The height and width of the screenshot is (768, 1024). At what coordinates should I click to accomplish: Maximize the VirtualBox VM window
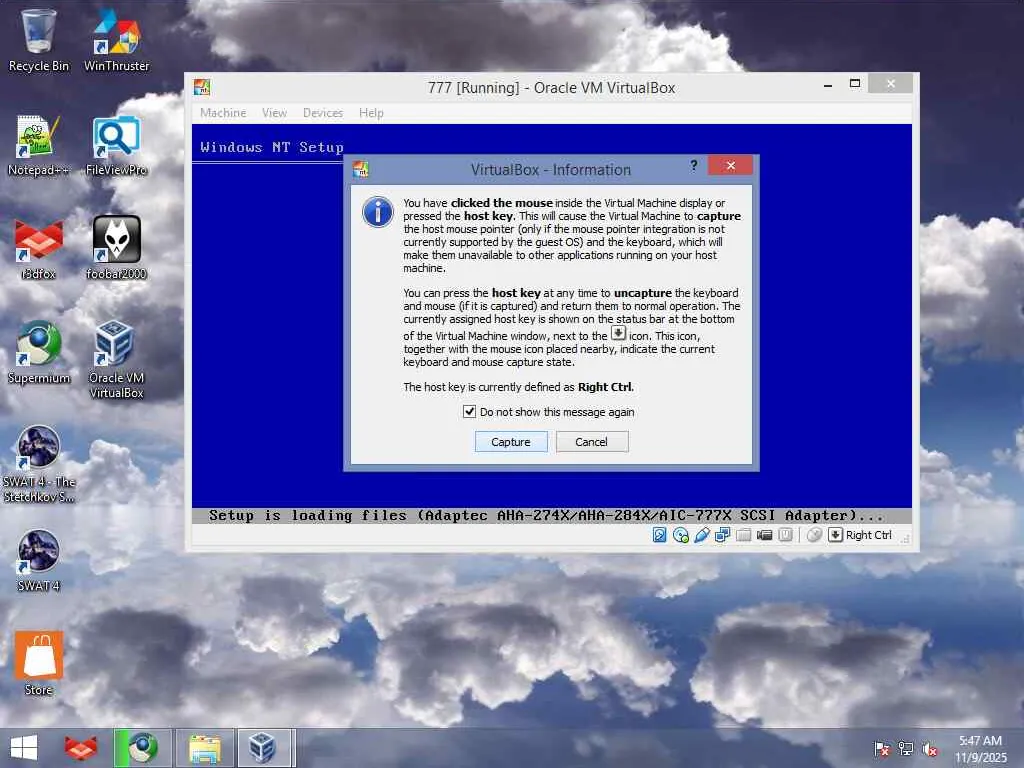[x=854, y=84]
